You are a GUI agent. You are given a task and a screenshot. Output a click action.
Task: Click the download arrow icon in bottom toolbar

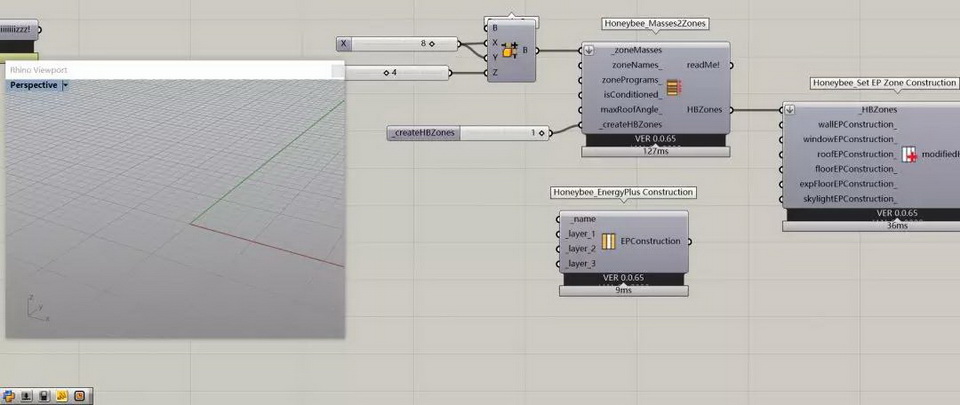26,396
